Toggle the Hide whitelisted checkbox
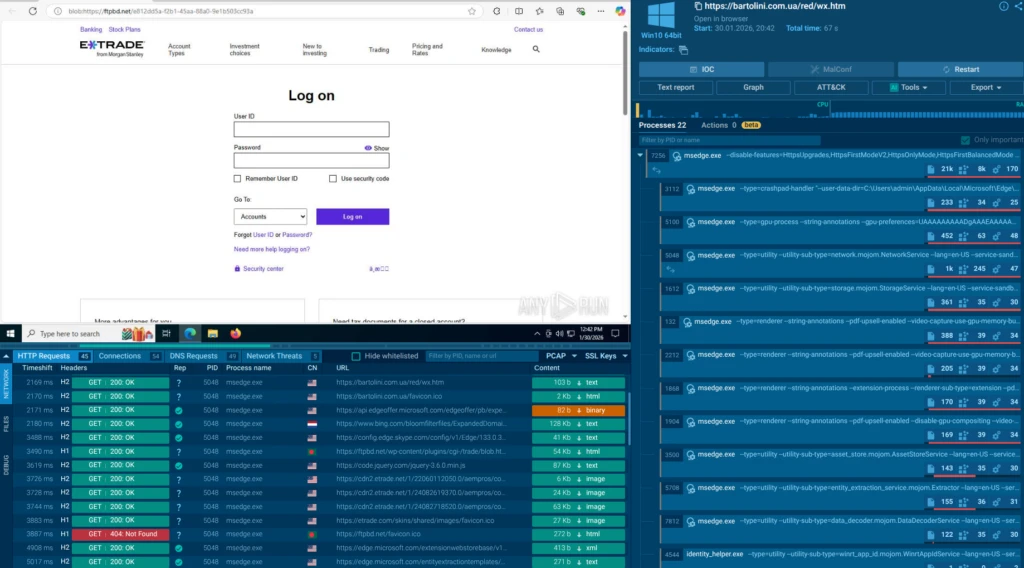This screenshot has height=568, width=1024. [357, 356]
